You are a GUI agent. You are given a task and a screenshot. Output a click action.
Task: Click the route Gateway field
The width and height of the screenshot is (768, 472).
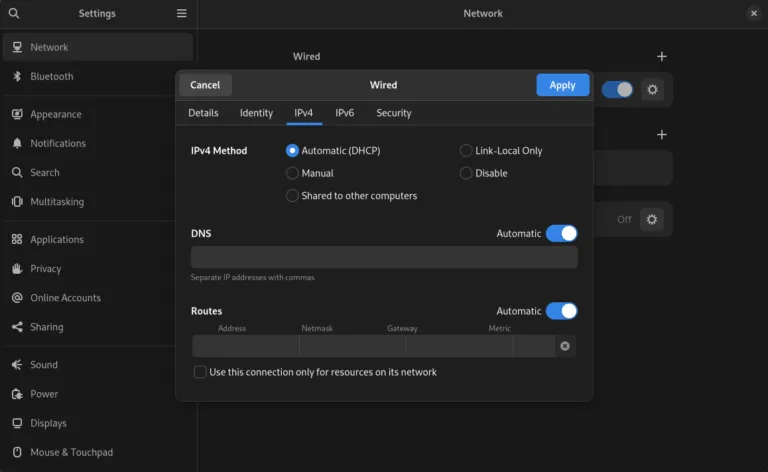[x=459, y=346]
